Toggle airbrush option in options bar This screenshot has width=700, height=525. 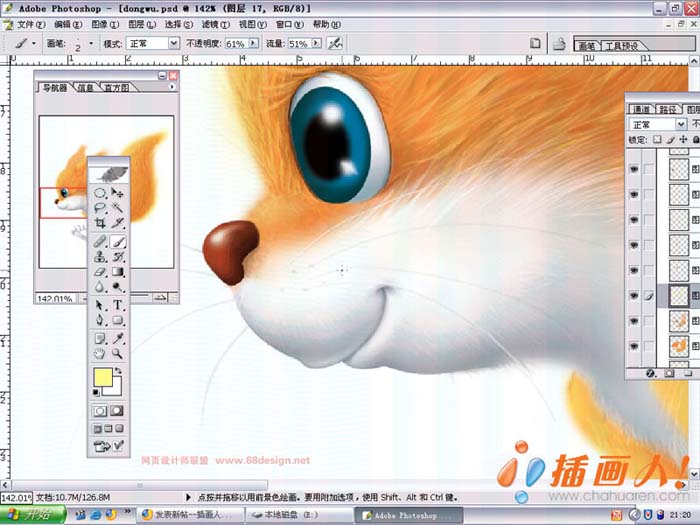point(335,43)
